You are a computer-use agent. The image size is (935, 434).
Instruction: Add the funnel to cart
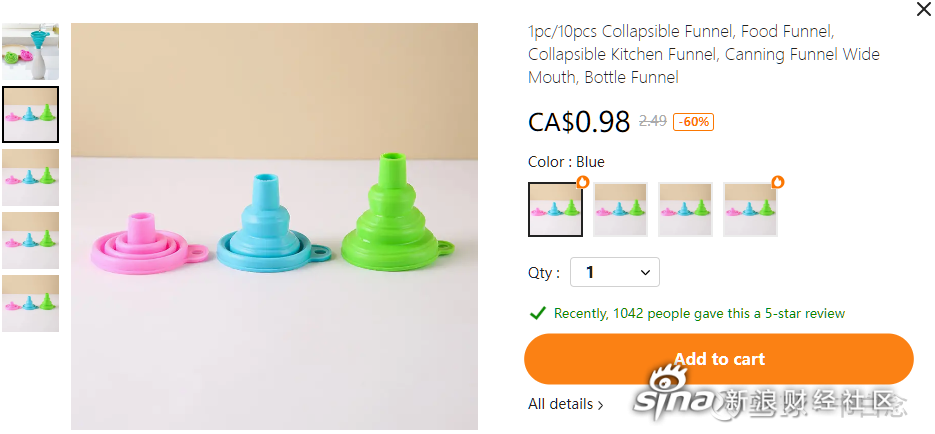[x=719, y=359]
